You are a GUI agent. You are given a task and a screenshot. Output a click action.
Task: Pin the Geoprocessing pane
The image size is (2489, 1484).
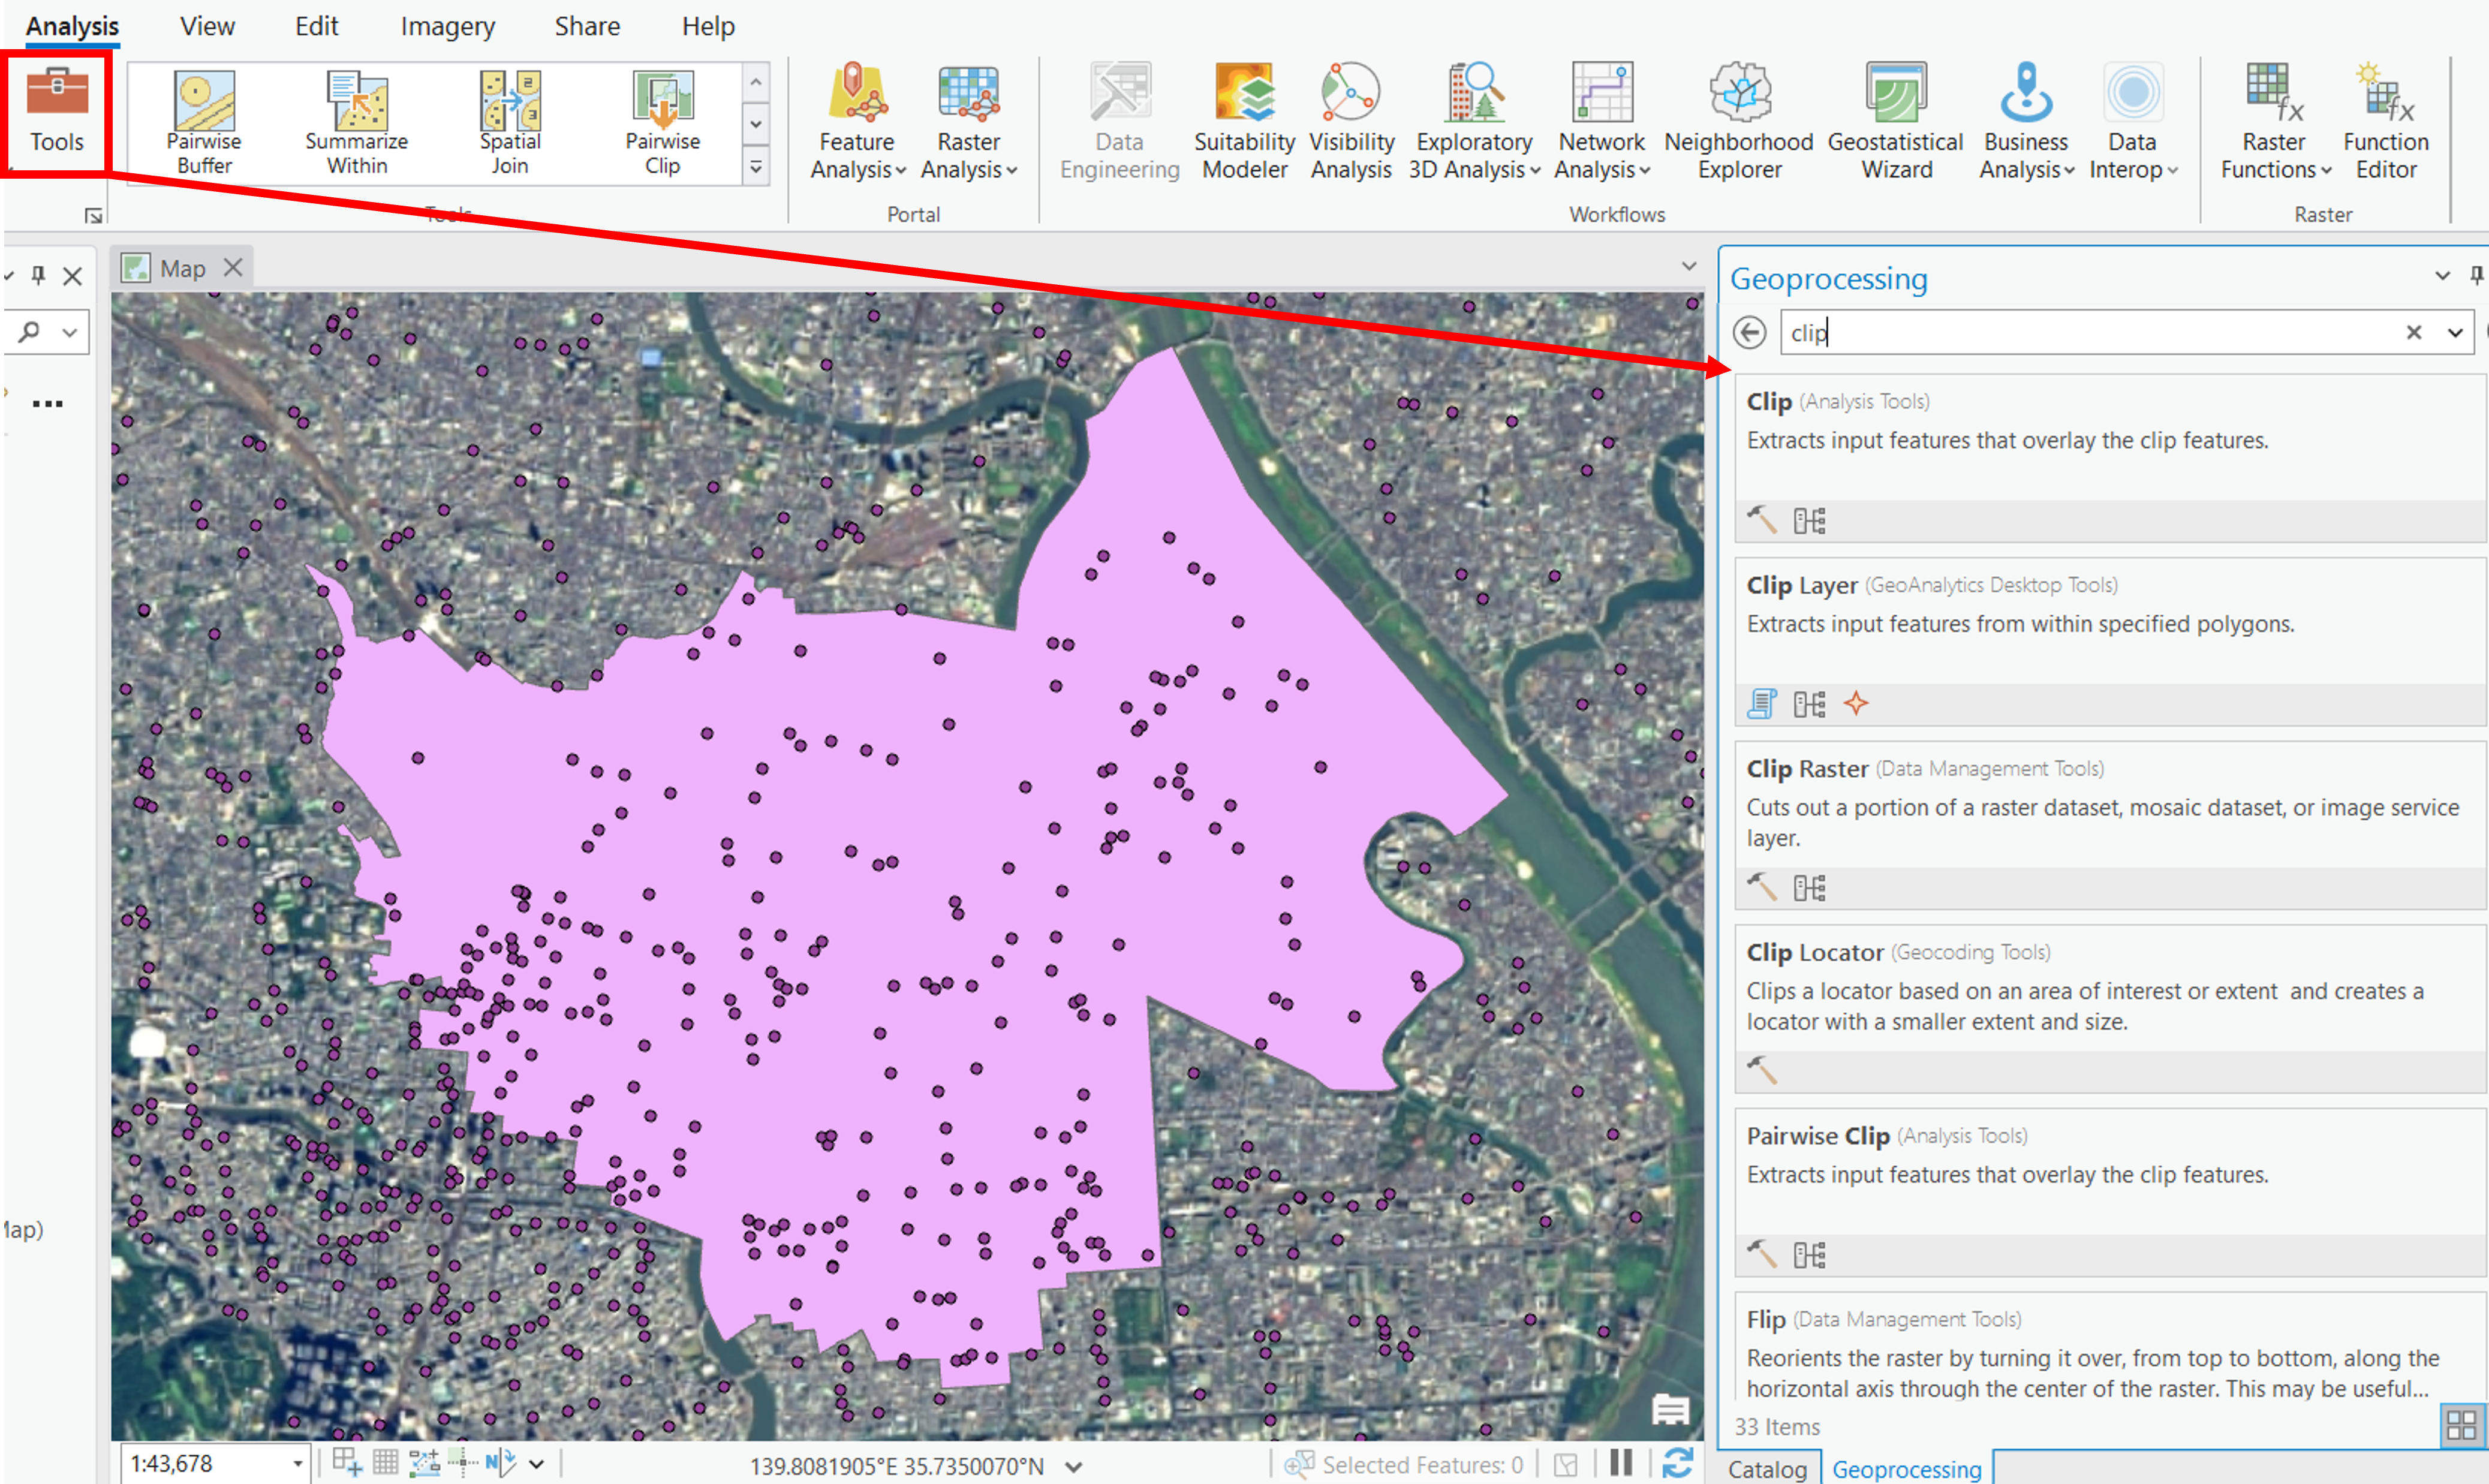pos(2476,275)
